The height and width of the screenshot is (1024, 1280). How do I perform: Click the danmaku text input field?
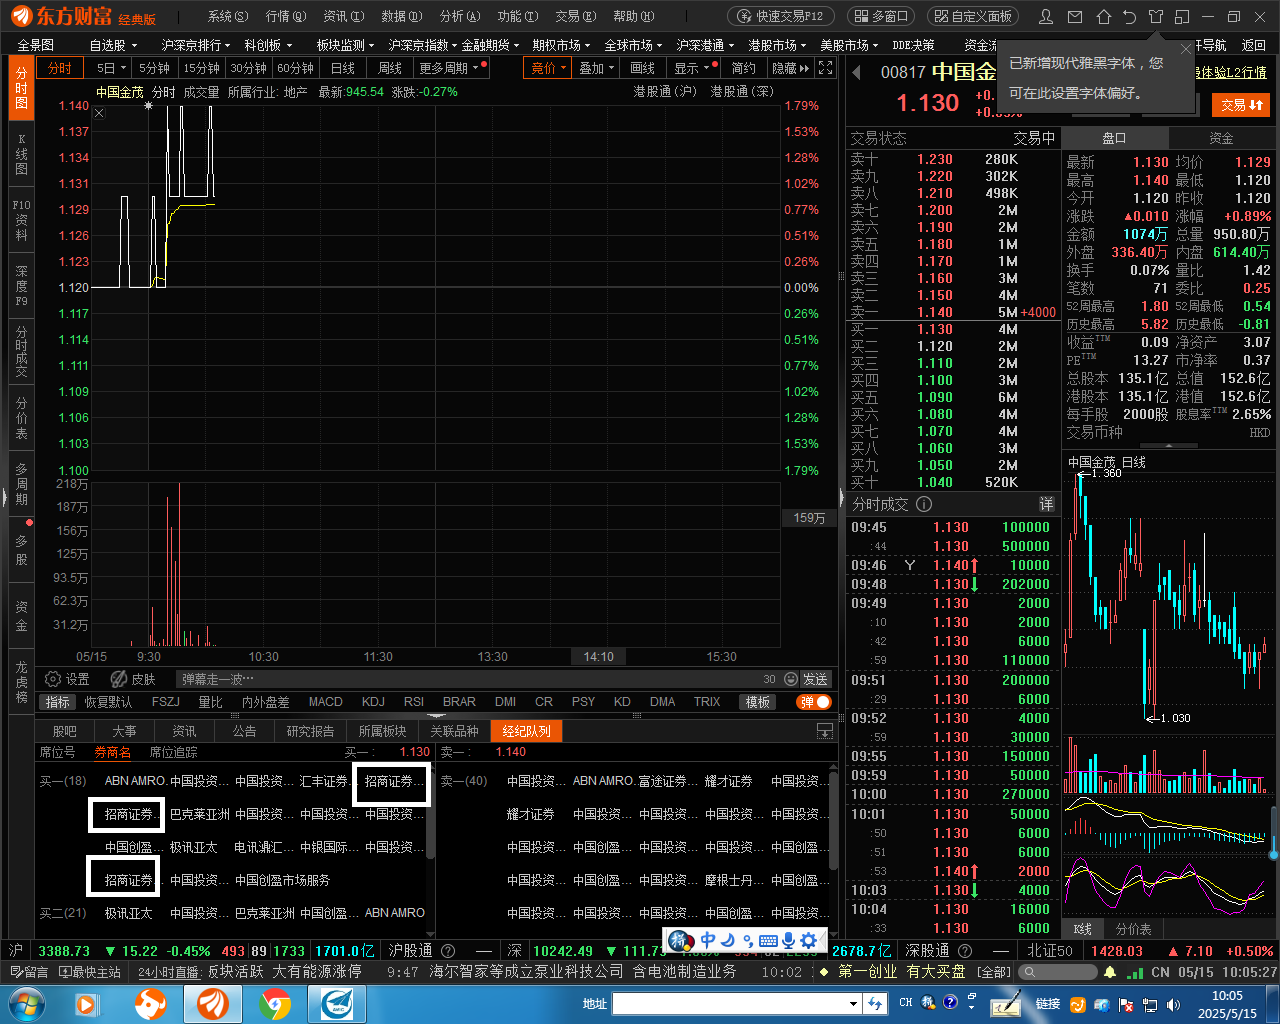click(468, 679)
